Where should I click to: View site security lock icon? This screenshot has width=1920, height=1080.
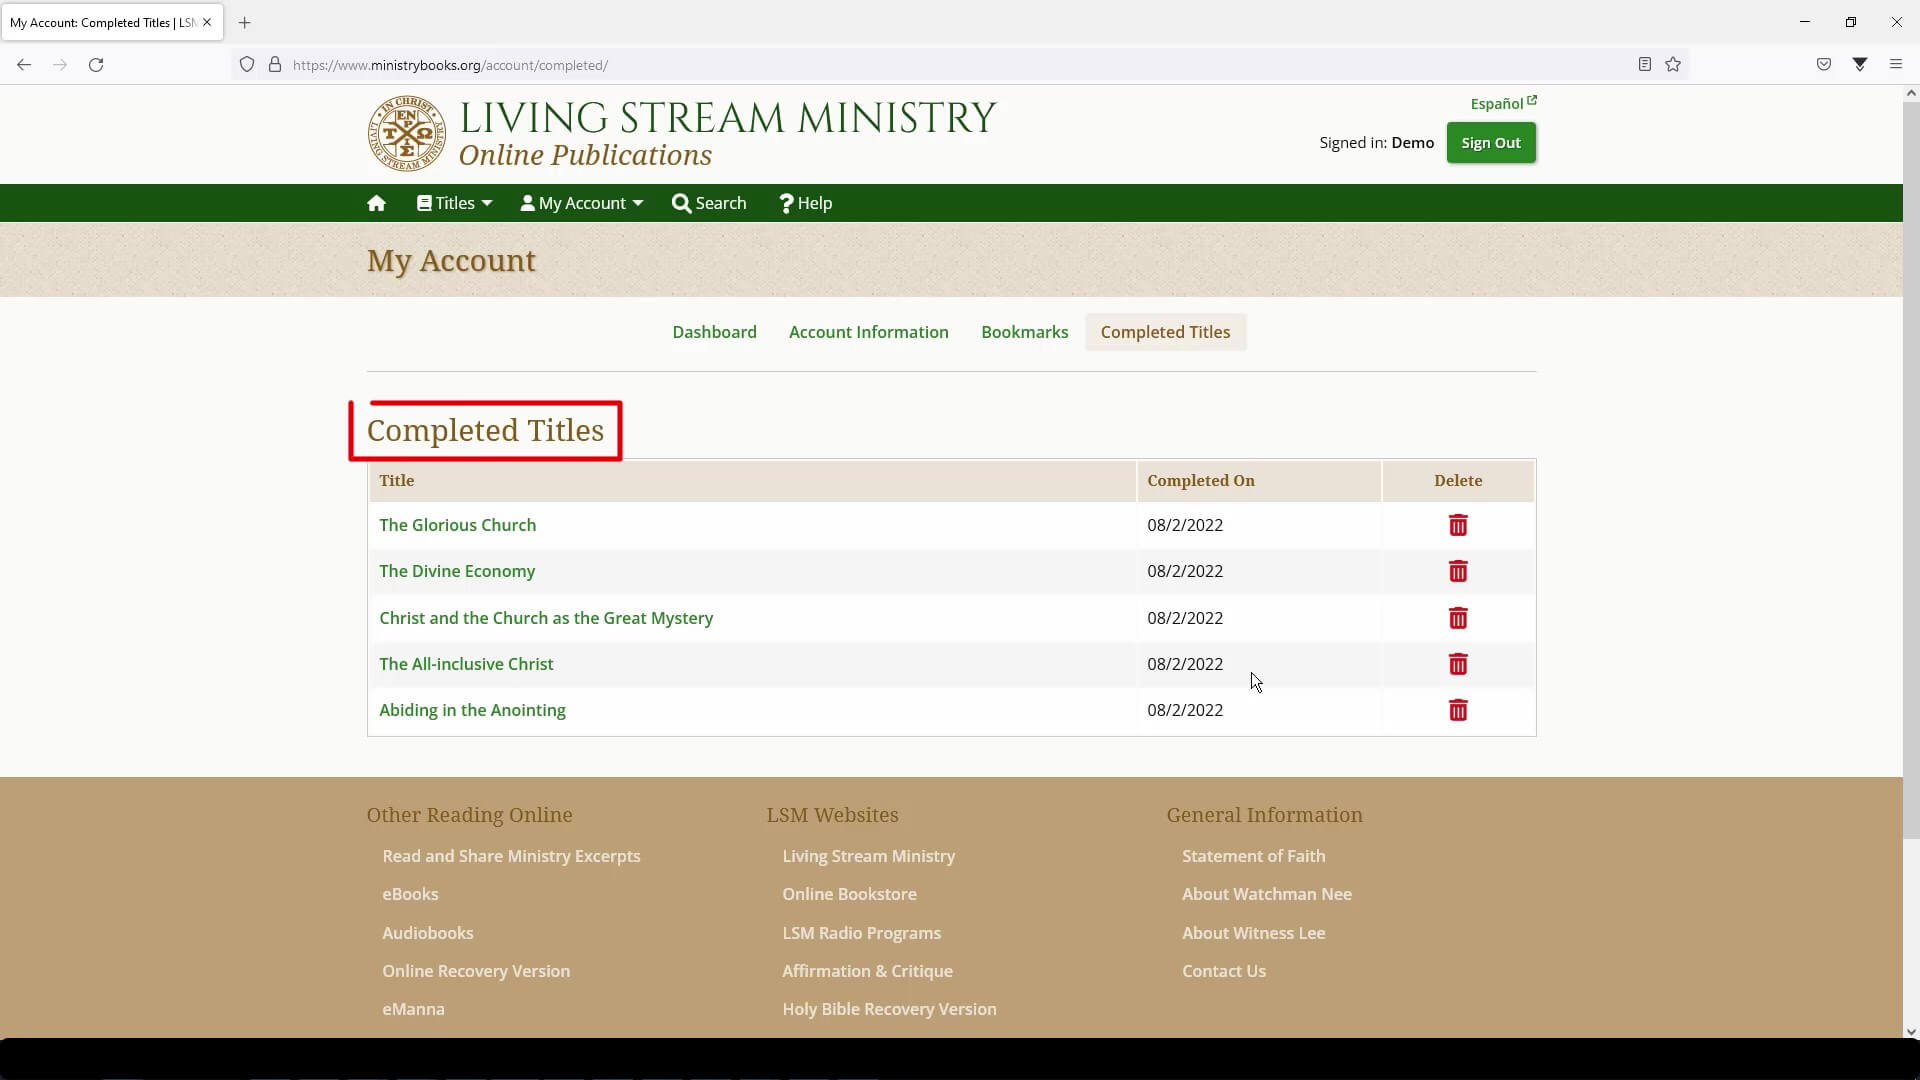[275, 65]
